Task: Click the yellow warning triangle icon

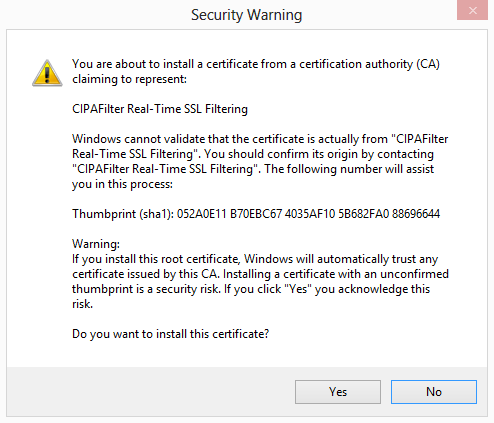Action: 47,73
